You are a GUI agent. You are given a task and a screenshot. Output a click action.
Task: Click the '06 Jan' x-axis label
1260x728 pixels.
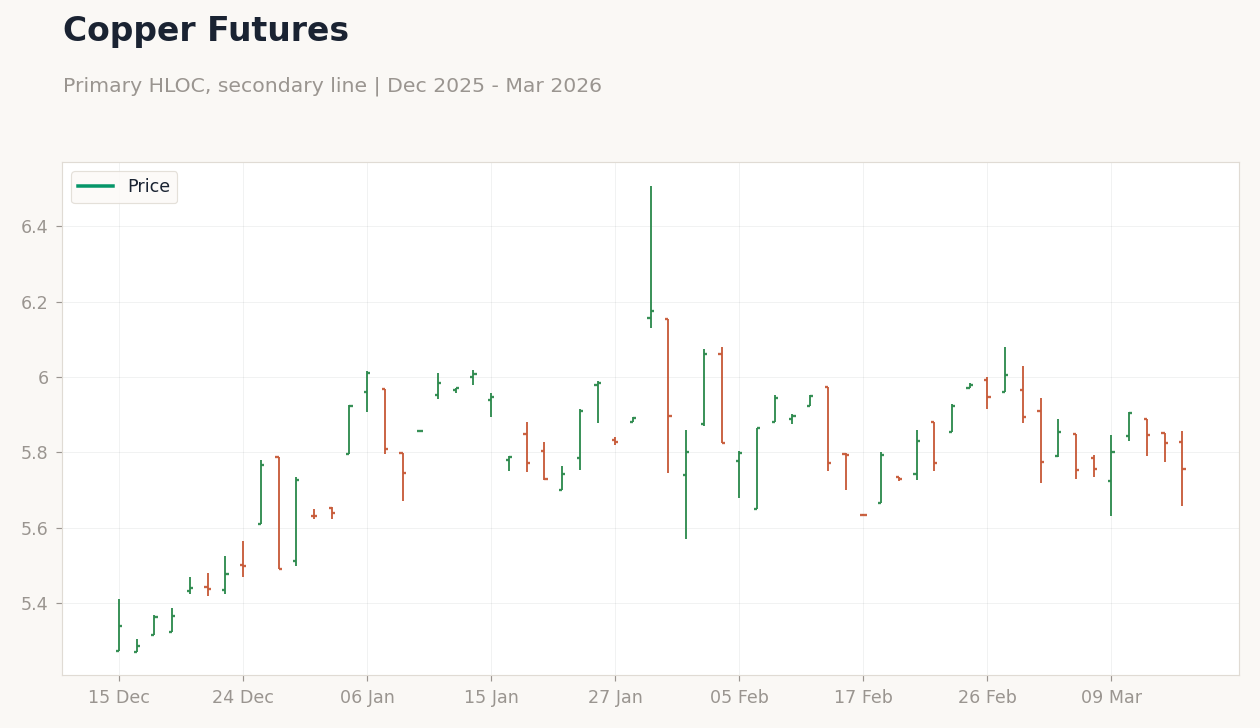(367, 698)
